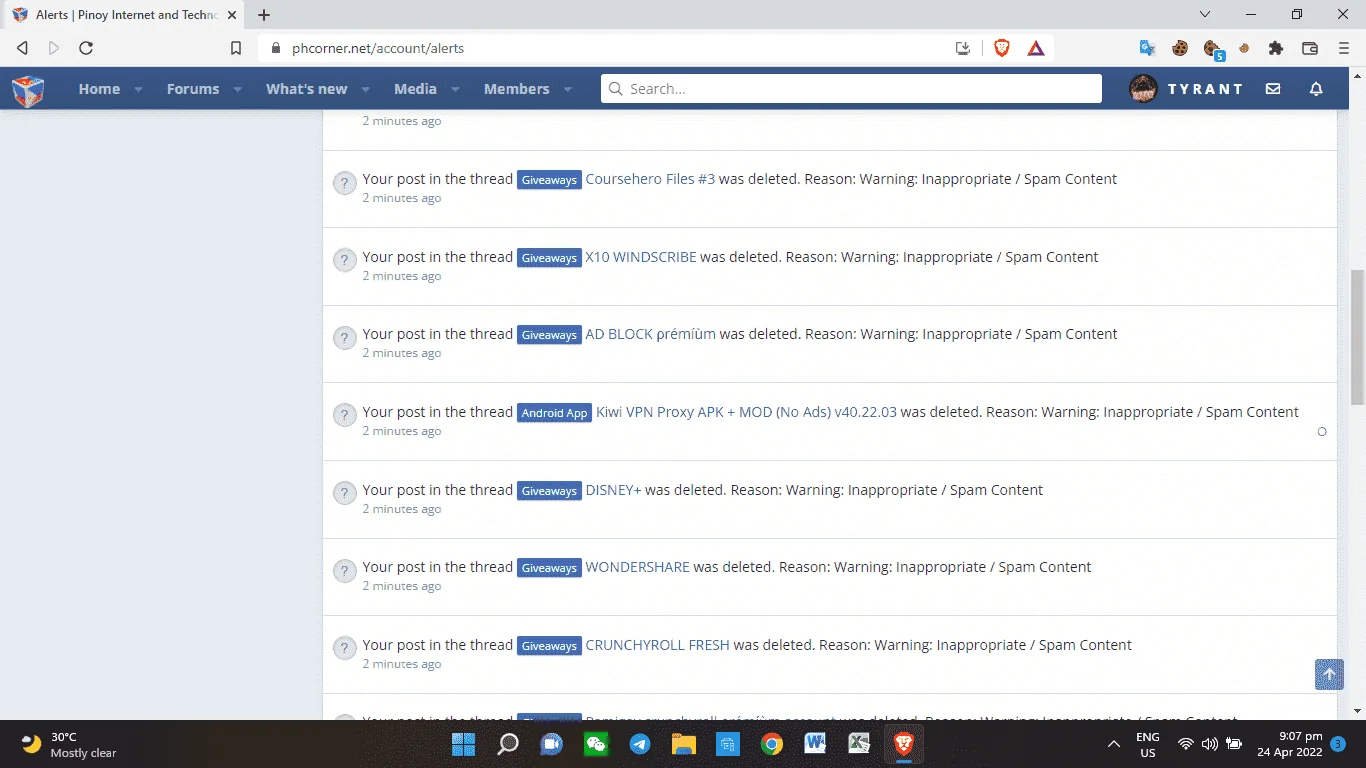Open the cookie extension with badge 5
The image size is (1366, 768).
point(1213,48)
